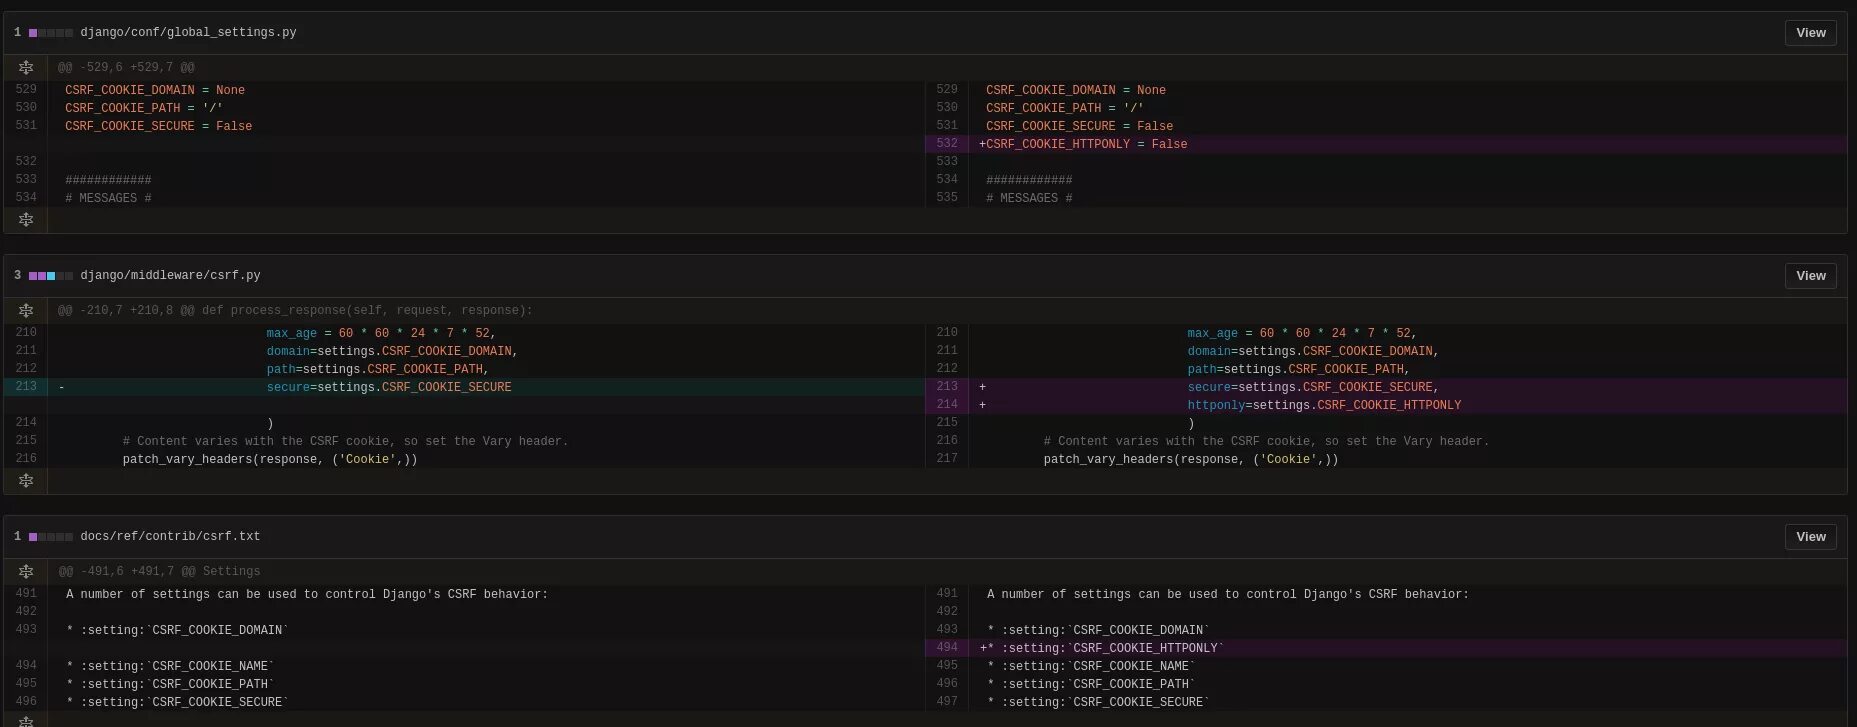The image size is (1857, 727).
Task: Click the diffstat squares for docs/ref/contrib/csrf.txt
Action: coord(50,537)
